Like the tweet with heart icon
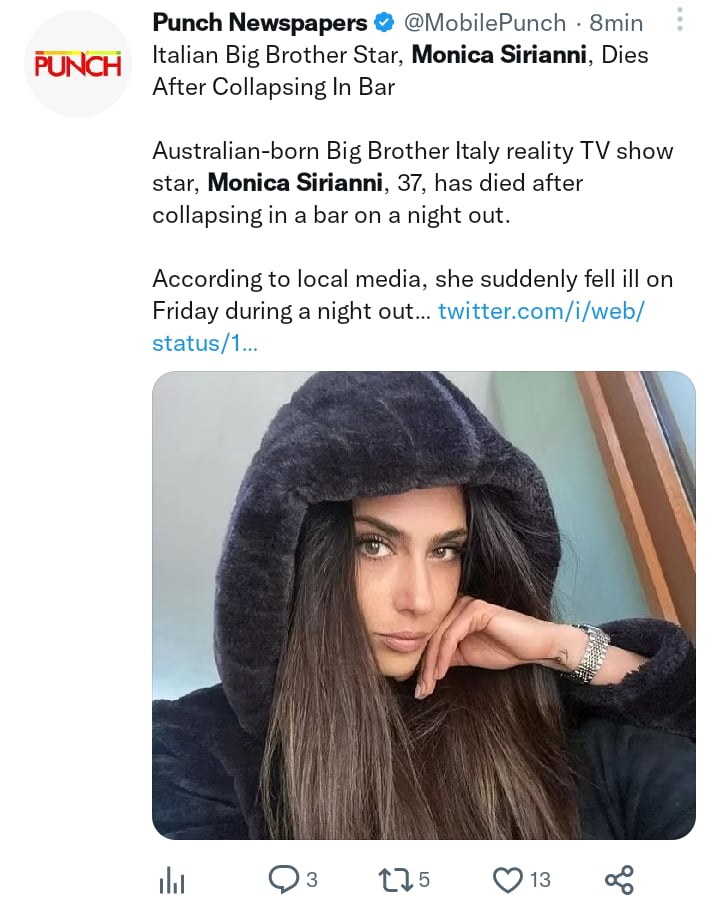 tap(507, 880)
